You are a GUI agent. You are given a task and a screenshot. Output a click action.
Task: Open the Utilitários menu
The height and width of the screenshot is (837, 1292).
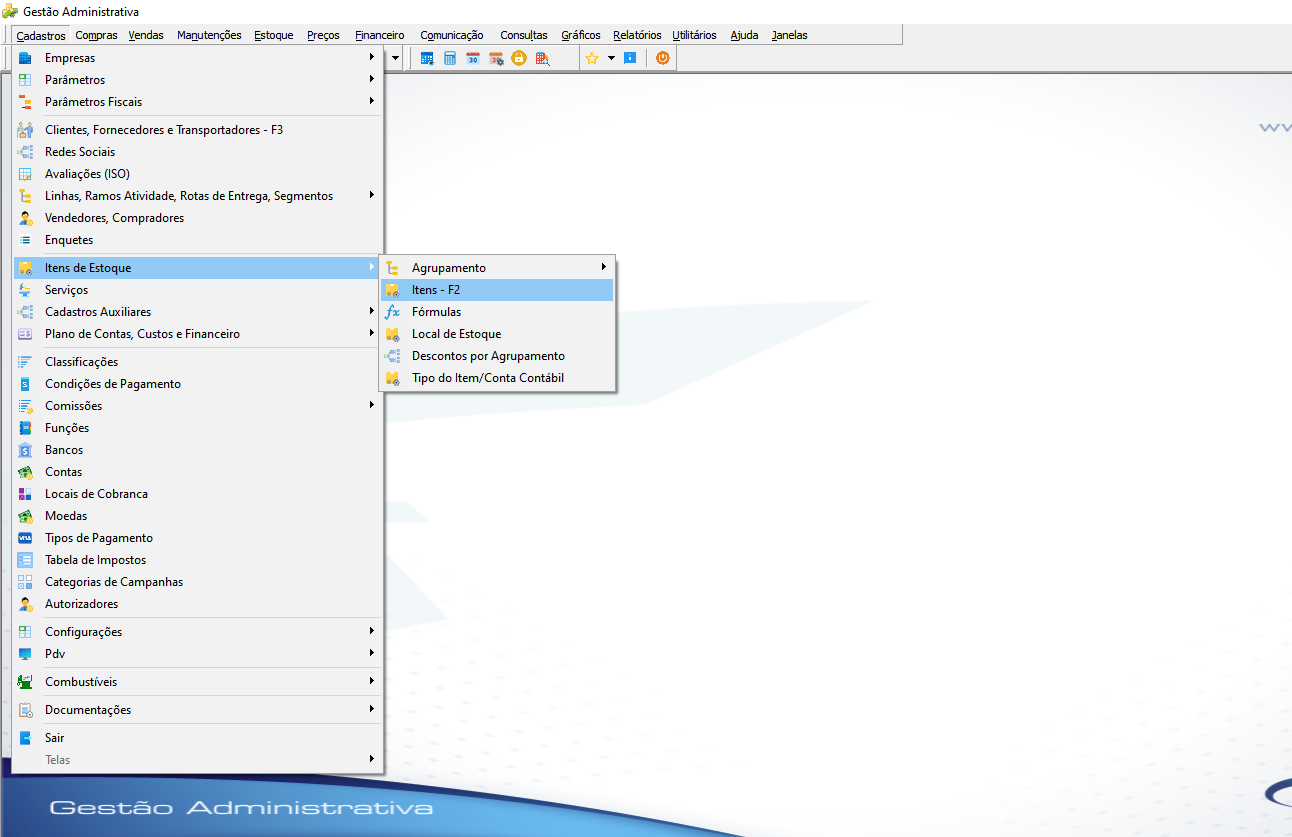pyautogui.click(x=695, y=35)
